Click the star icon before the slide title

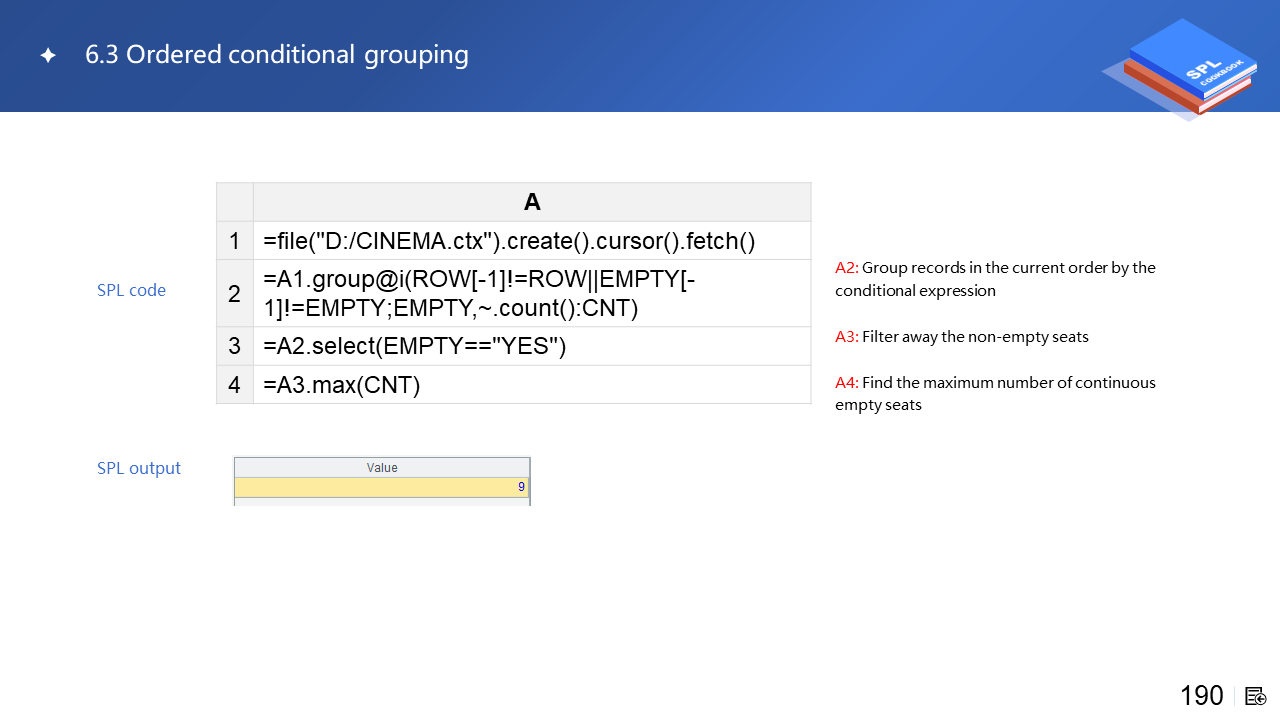pyautogui.click(x=48, y=56)
